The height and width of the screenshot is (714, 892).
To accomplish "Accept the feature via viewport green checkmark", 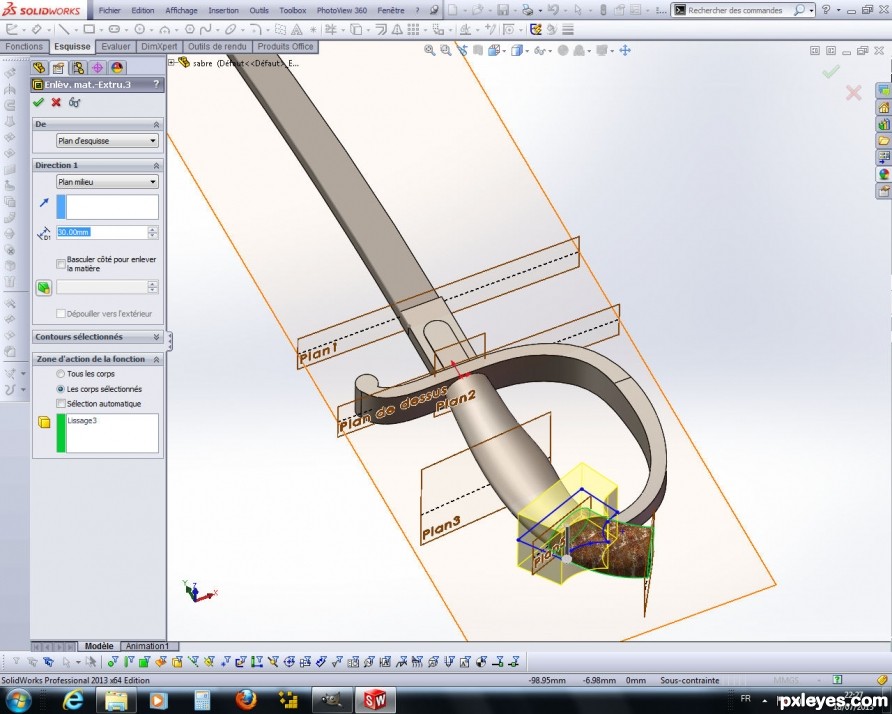I will [x=831, y=72].
